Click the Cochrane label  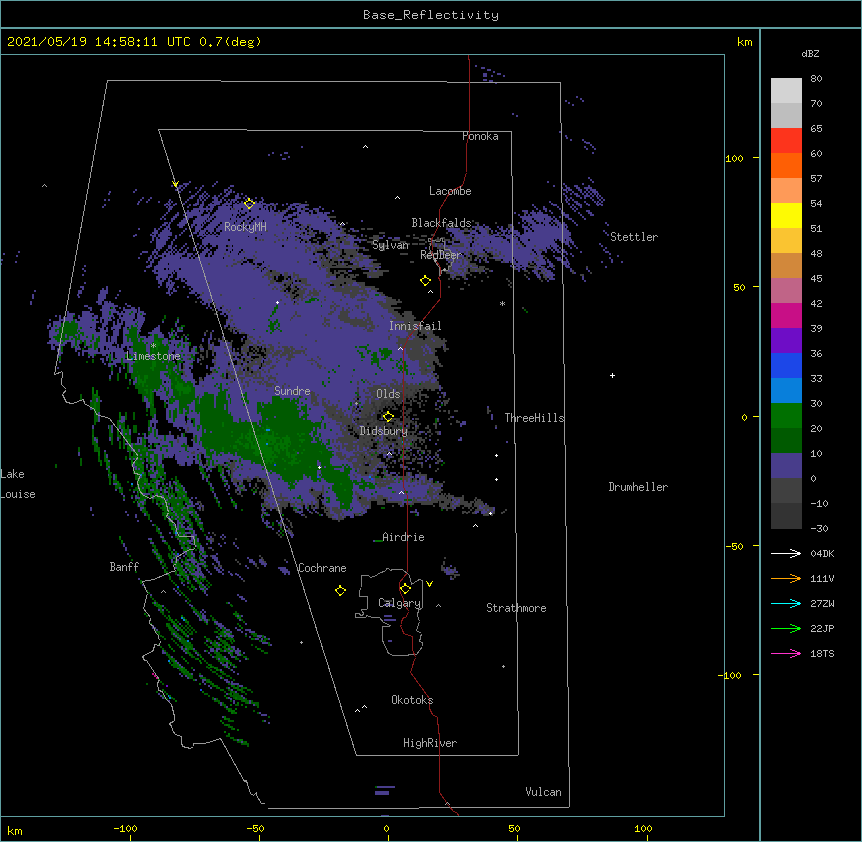[322, 568]
